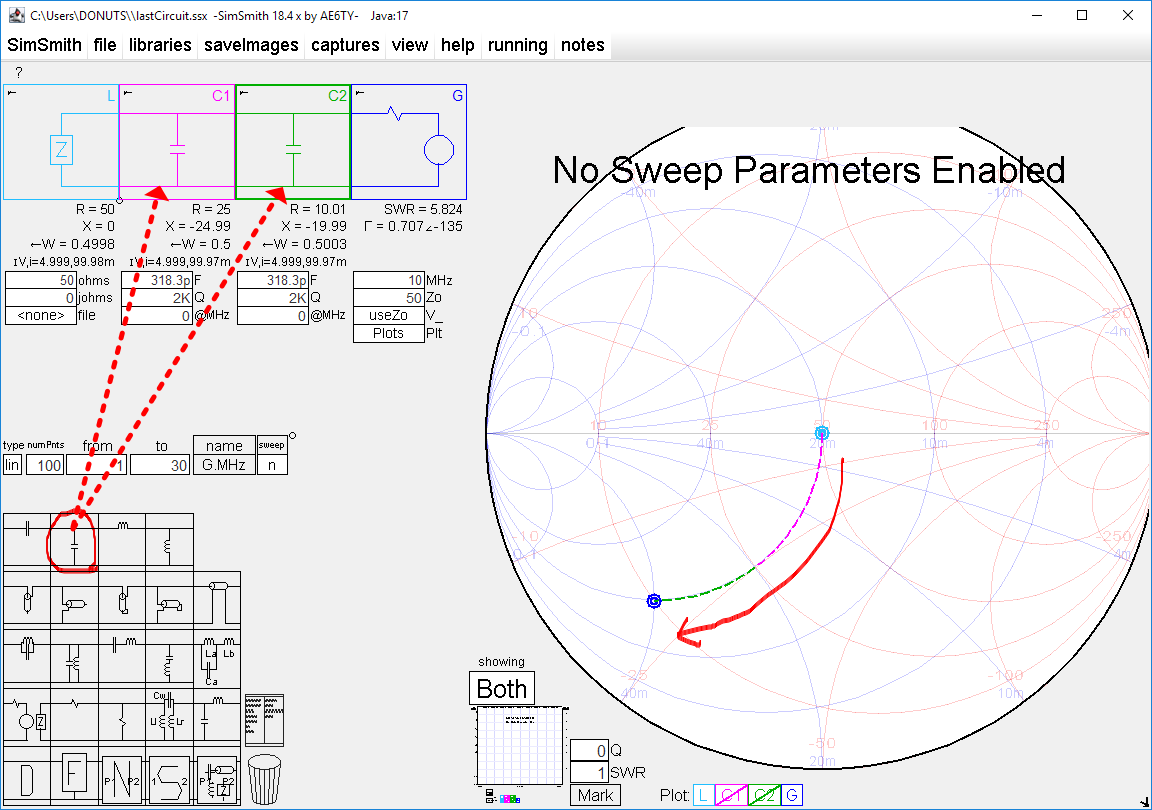Viewport: 1152px width, 810px height.
Task: Open the rectangular plot thumbnail
Action: (x=520, y=746)
